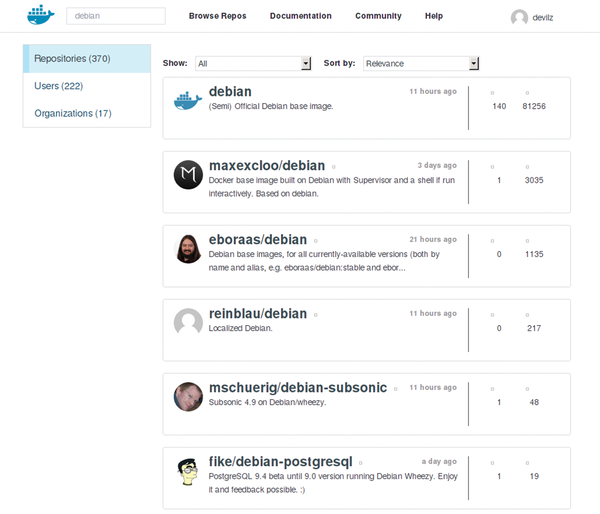Select Repositories (370) tab
The image size is (600, 514).
click(x=87, y=59)
